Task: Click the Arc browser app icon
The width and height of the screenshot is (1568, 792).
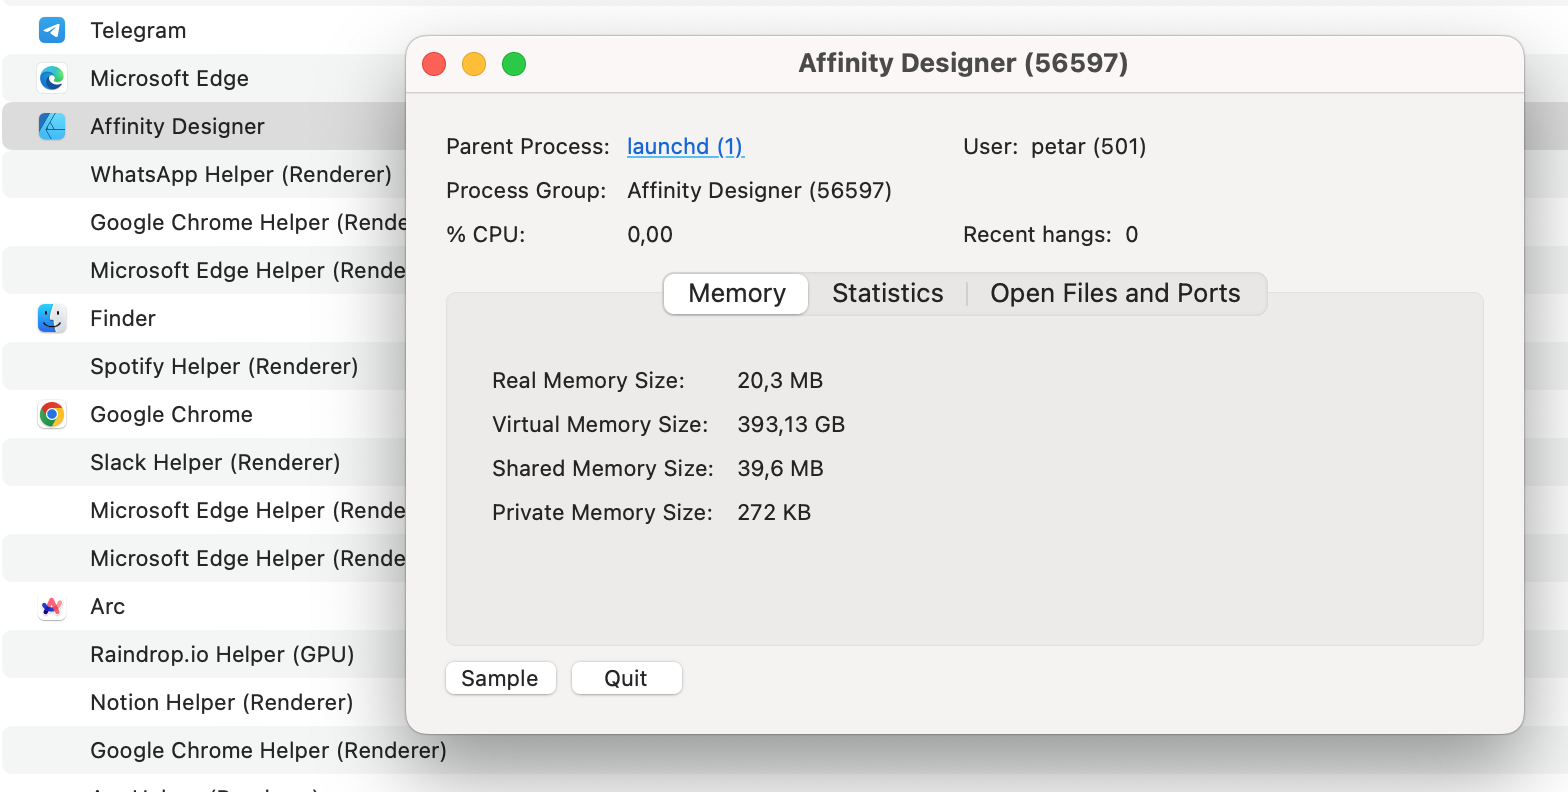Action: click(x=52, y=606)
